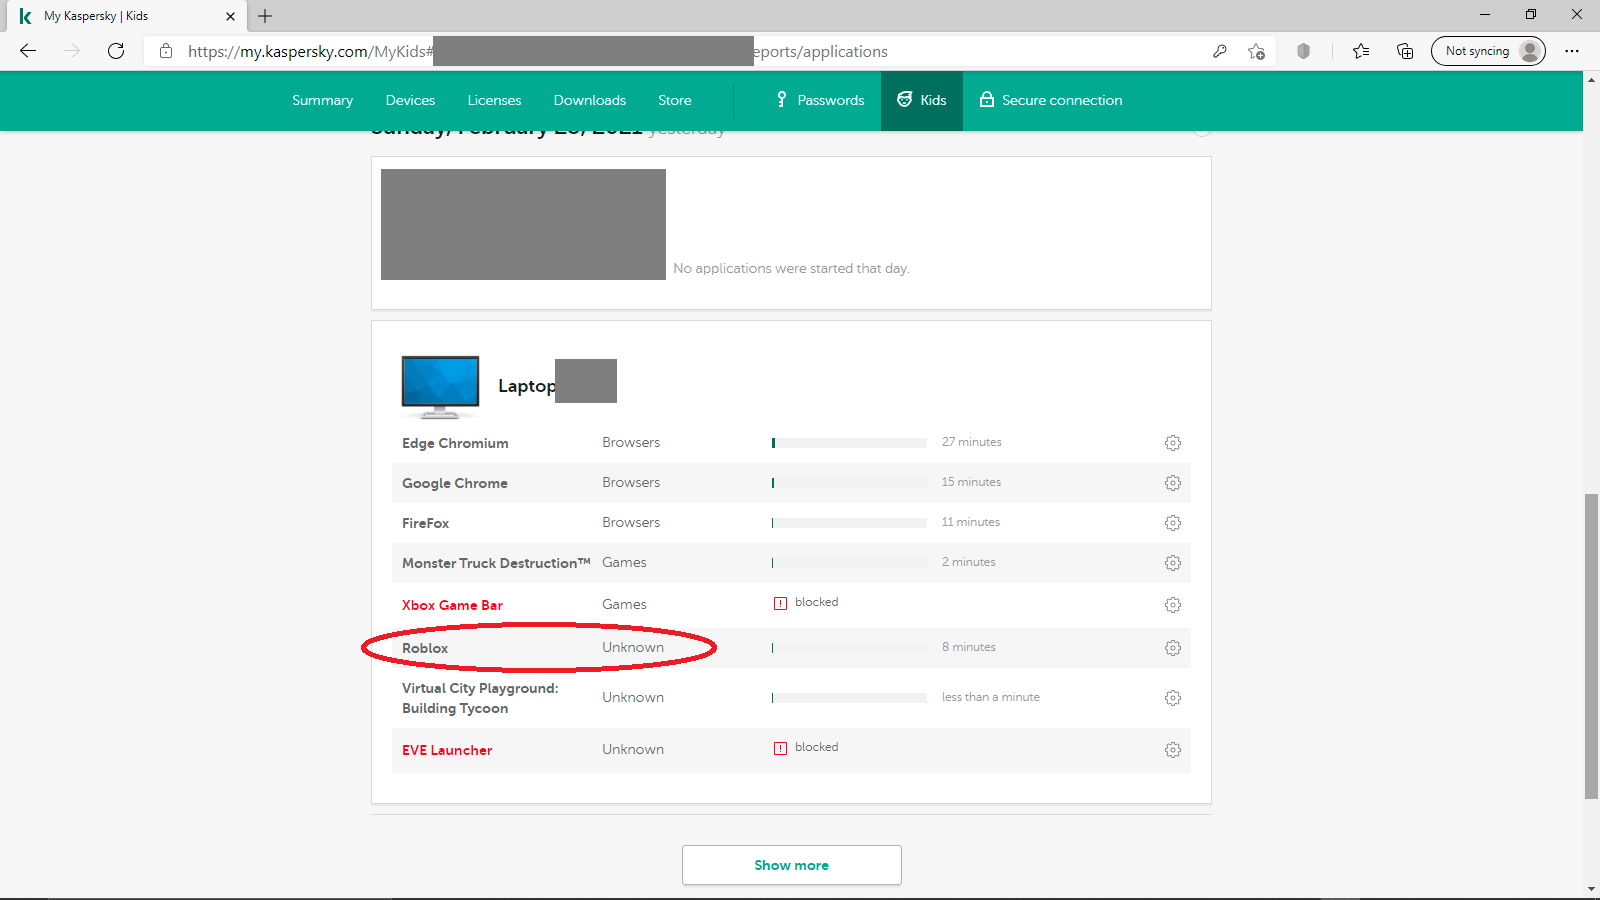1600x900 pixels.
Task: Open settings gear for Edge Chromium row
Action: 1173,443
